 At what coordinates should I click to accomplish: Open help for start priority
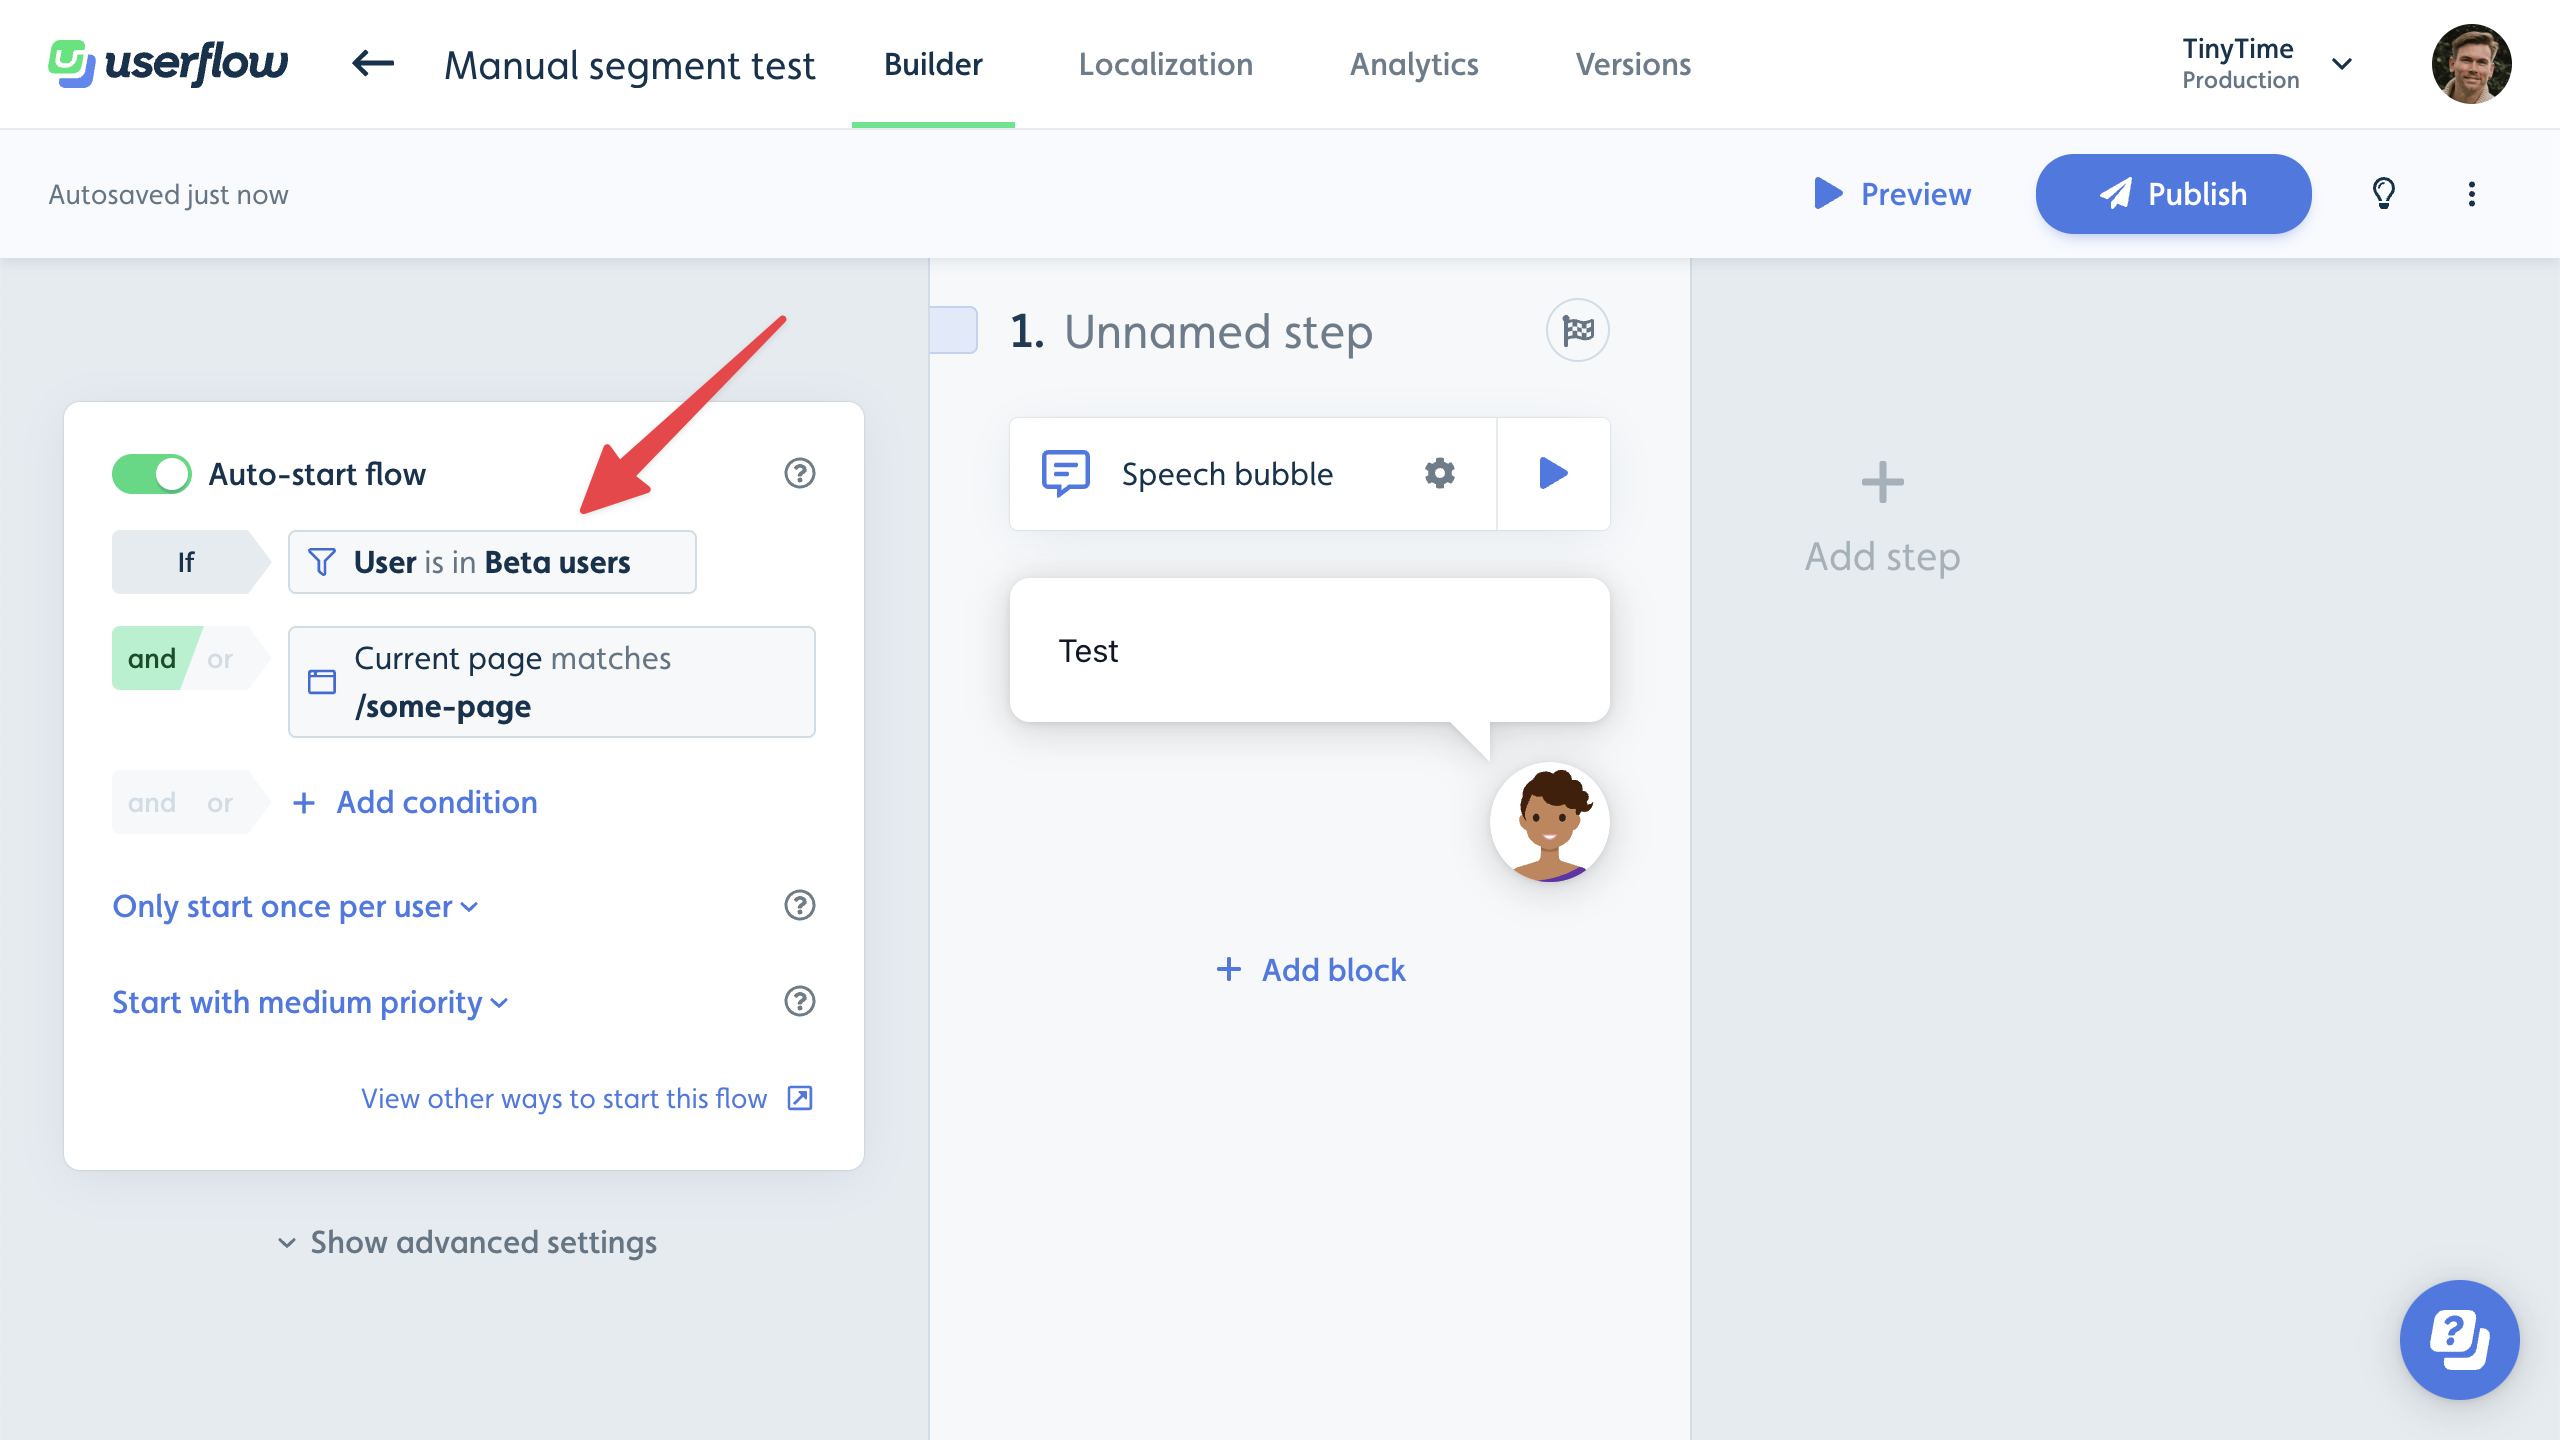(800, 1001)
